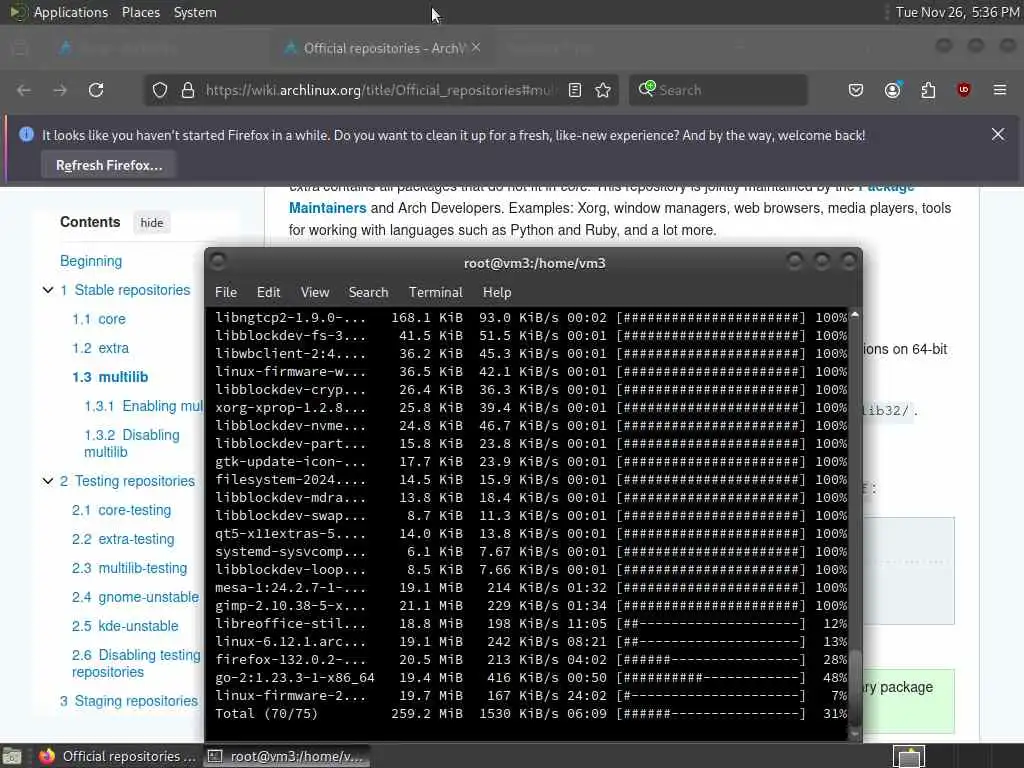Close the Official repositories tab
This screenshot has height=768, width=1024.
coord(476,47)
